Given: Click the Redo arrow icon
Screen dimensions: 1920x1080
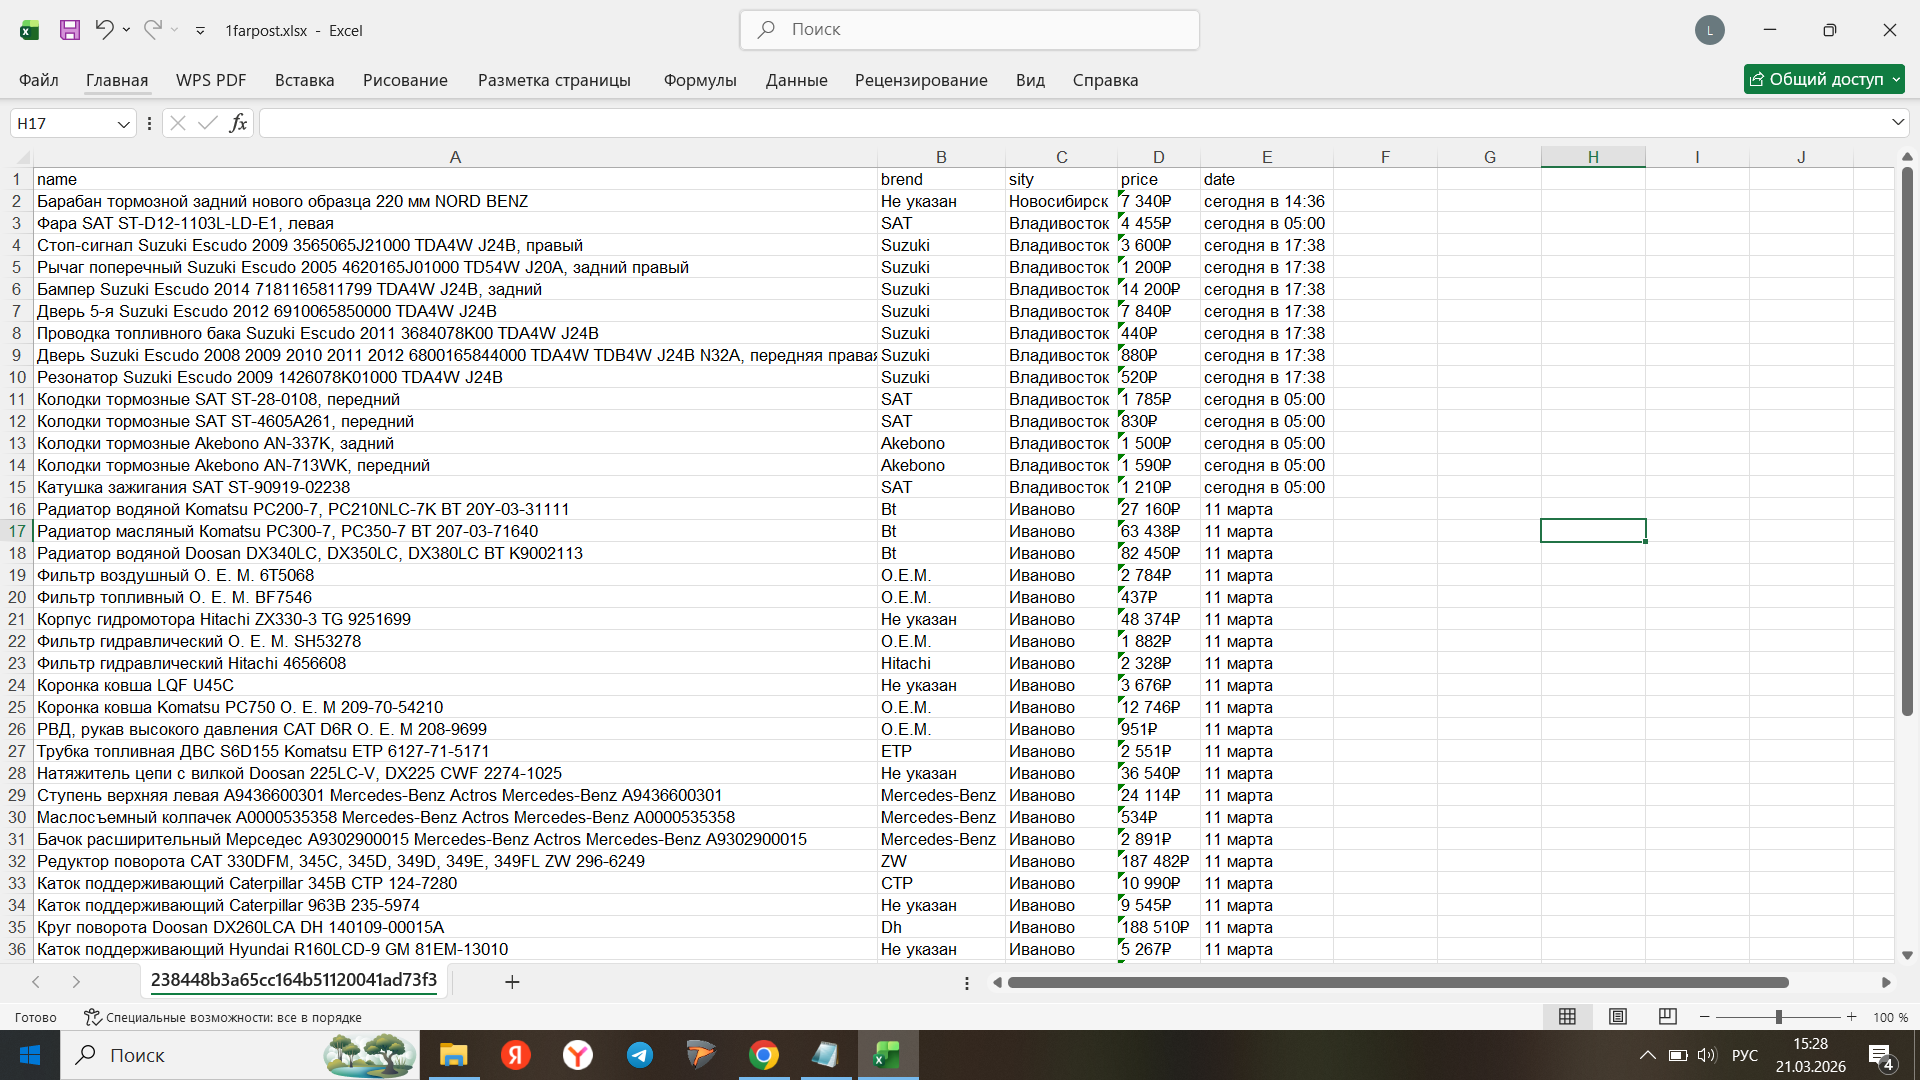Looking at the screenshot, I should point(152,30).
